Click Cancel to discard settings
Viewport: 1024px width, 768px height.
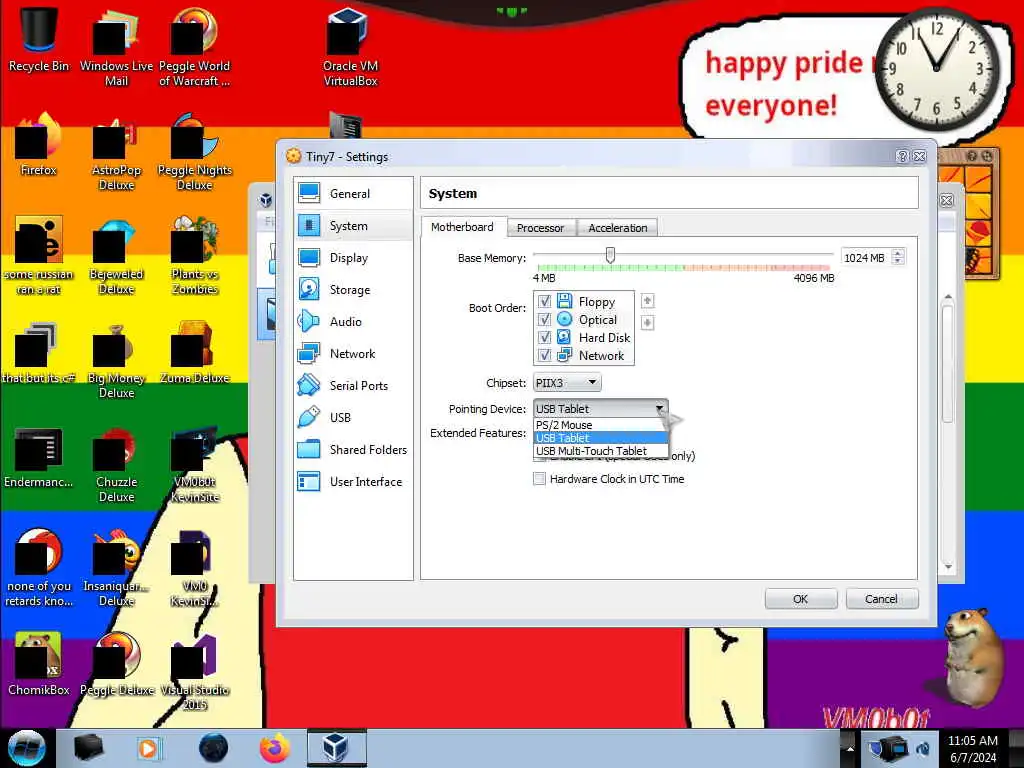882,599
